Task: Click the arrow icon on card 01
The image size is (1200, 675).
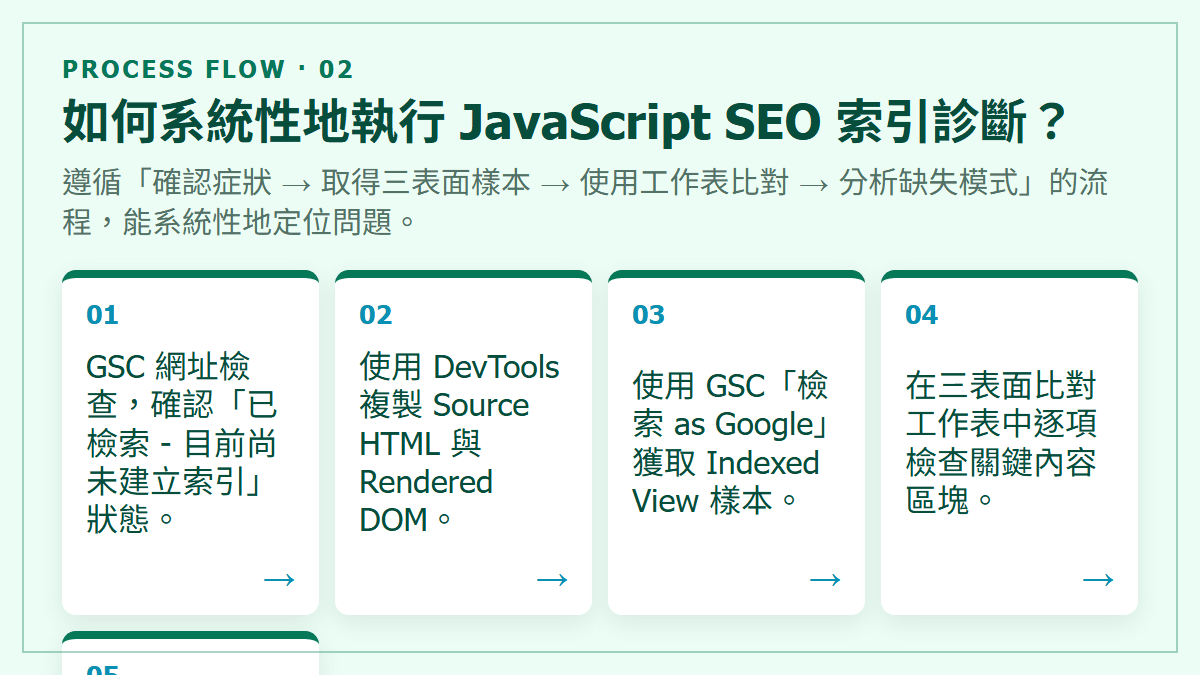Action: tap(279, 579)
